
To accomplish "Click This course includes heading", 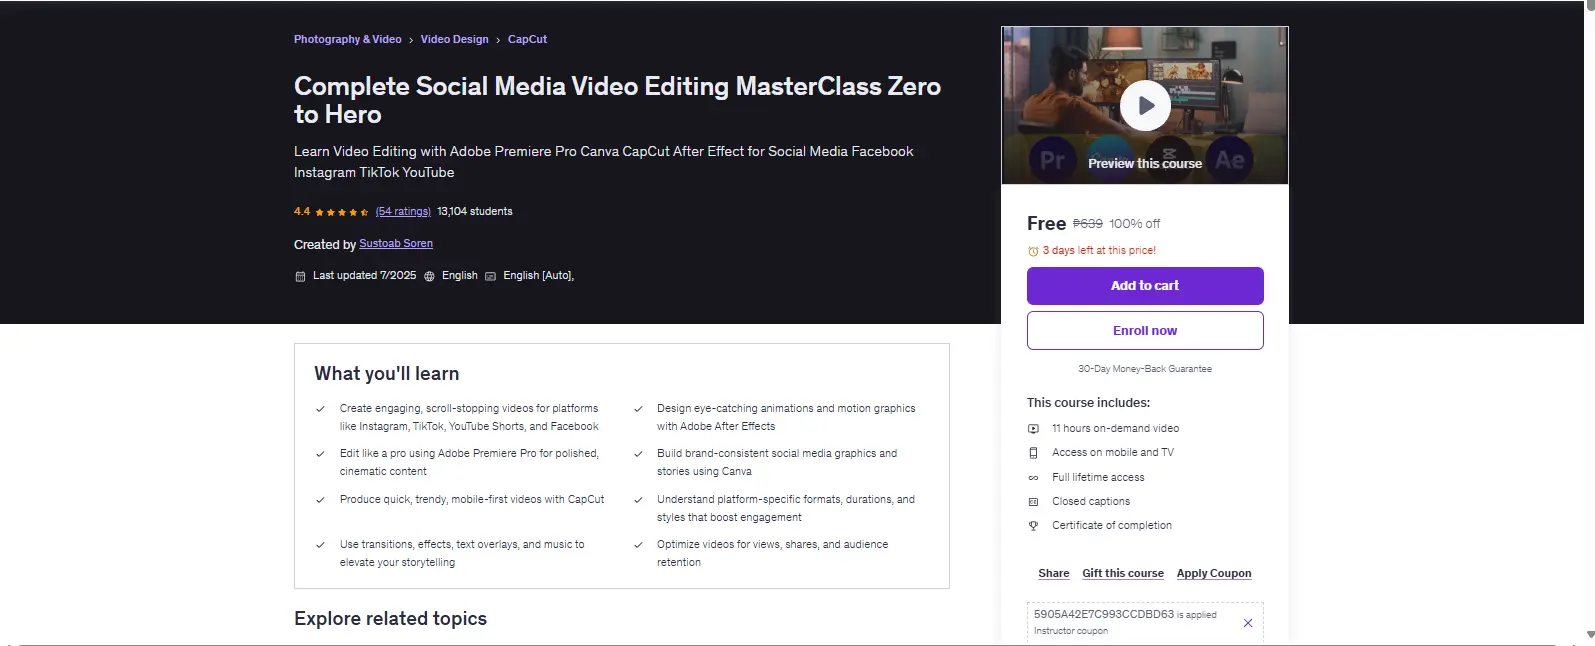I will coord(1088,403).
